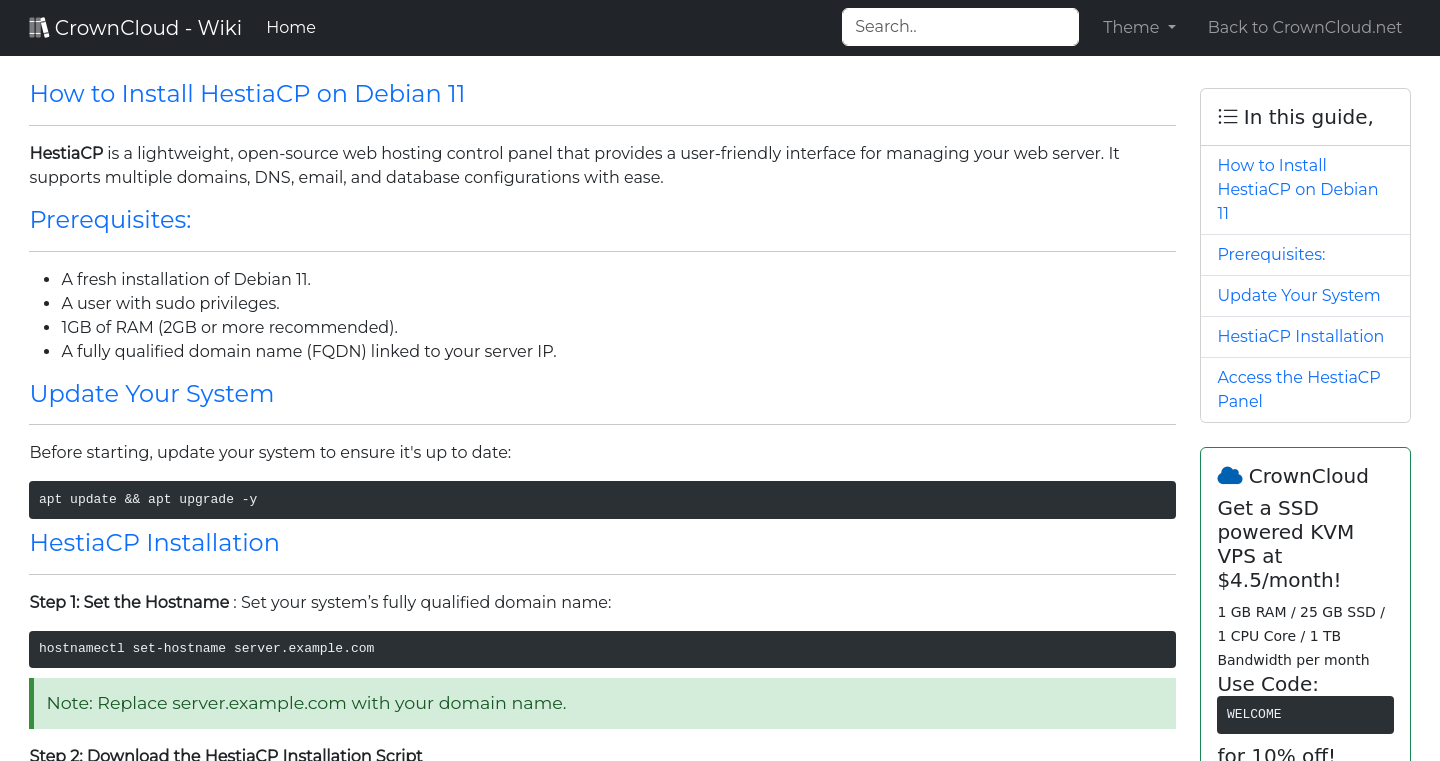Click the Update Your System sidebar link
This screenshot has height=761, width=1440.
tap(1298, 295)
